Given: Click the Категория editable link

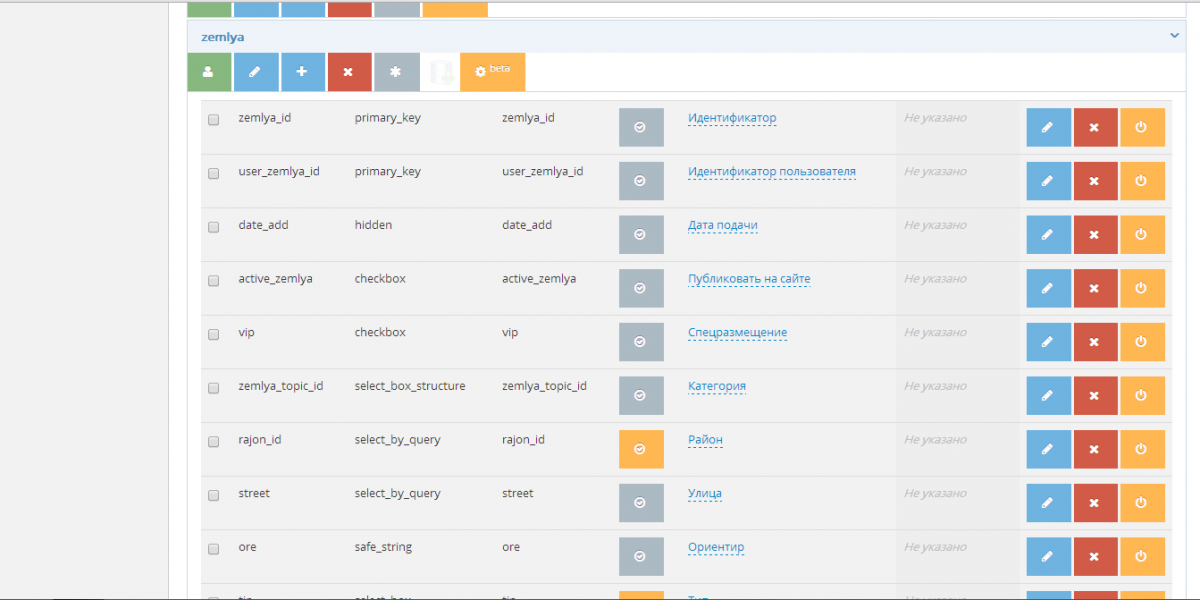Looking at the screenshot, I should (716, 386).
